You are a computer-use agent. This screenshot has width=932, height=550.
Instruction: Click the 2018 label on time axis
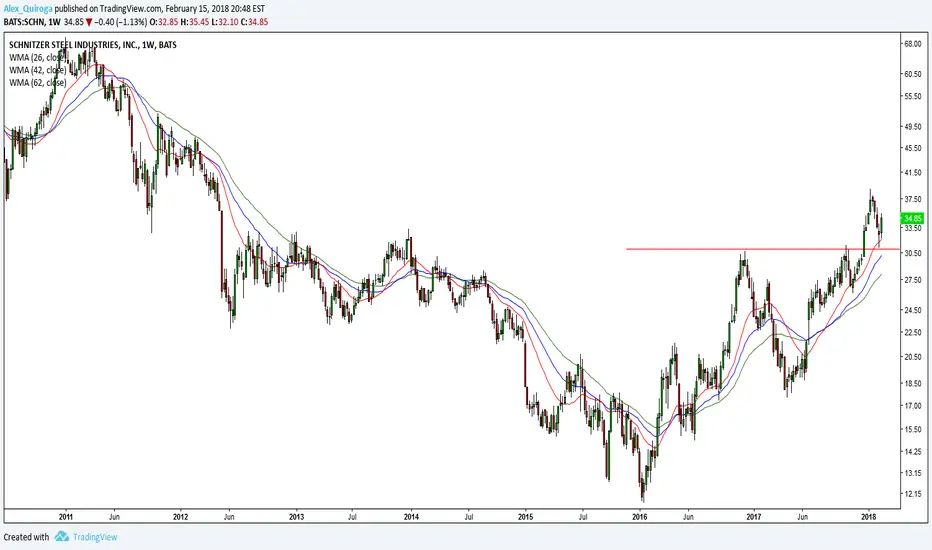tap(869, 517)
